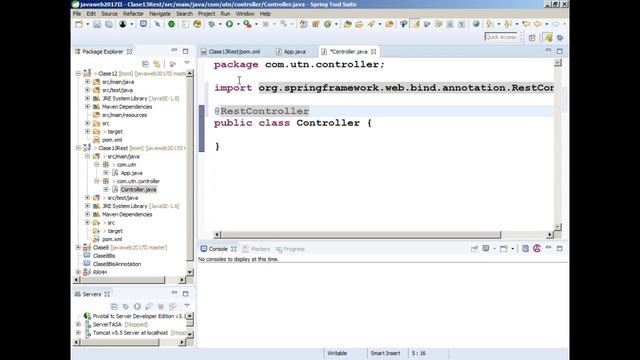Click the Display Selected Console icon
This screenshot has height=360, width=640.
pos(486,249)
